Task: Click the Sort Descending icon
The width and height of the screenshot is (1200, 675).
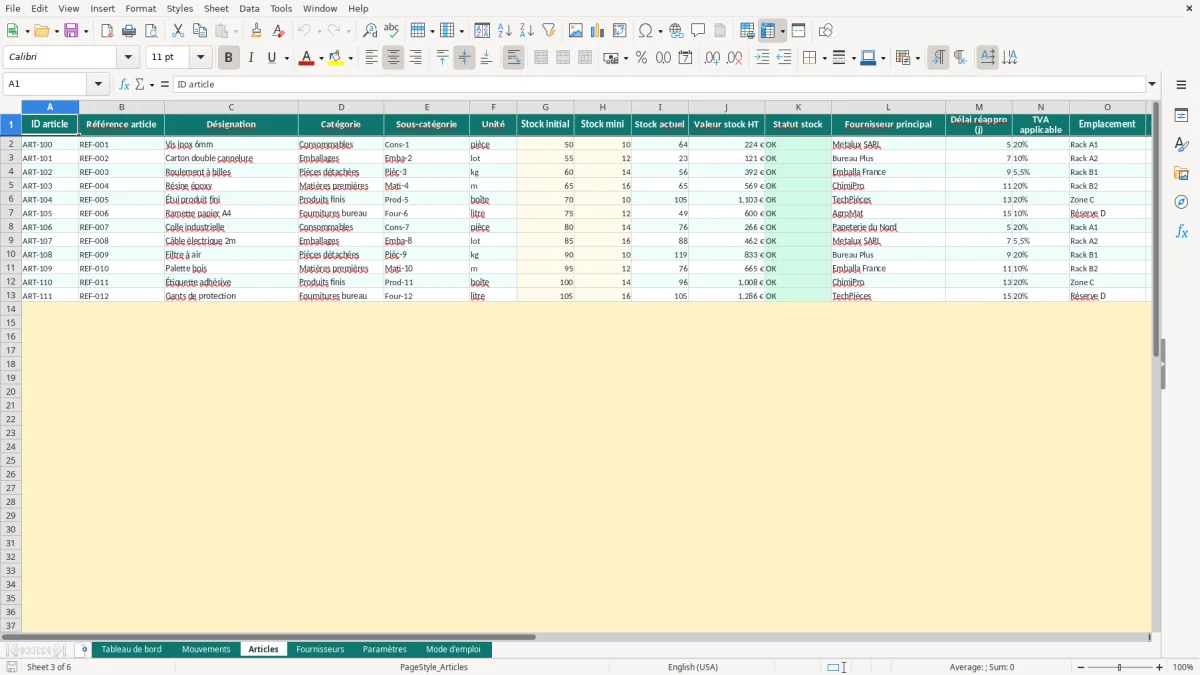Action: click(x=527, y=31)
